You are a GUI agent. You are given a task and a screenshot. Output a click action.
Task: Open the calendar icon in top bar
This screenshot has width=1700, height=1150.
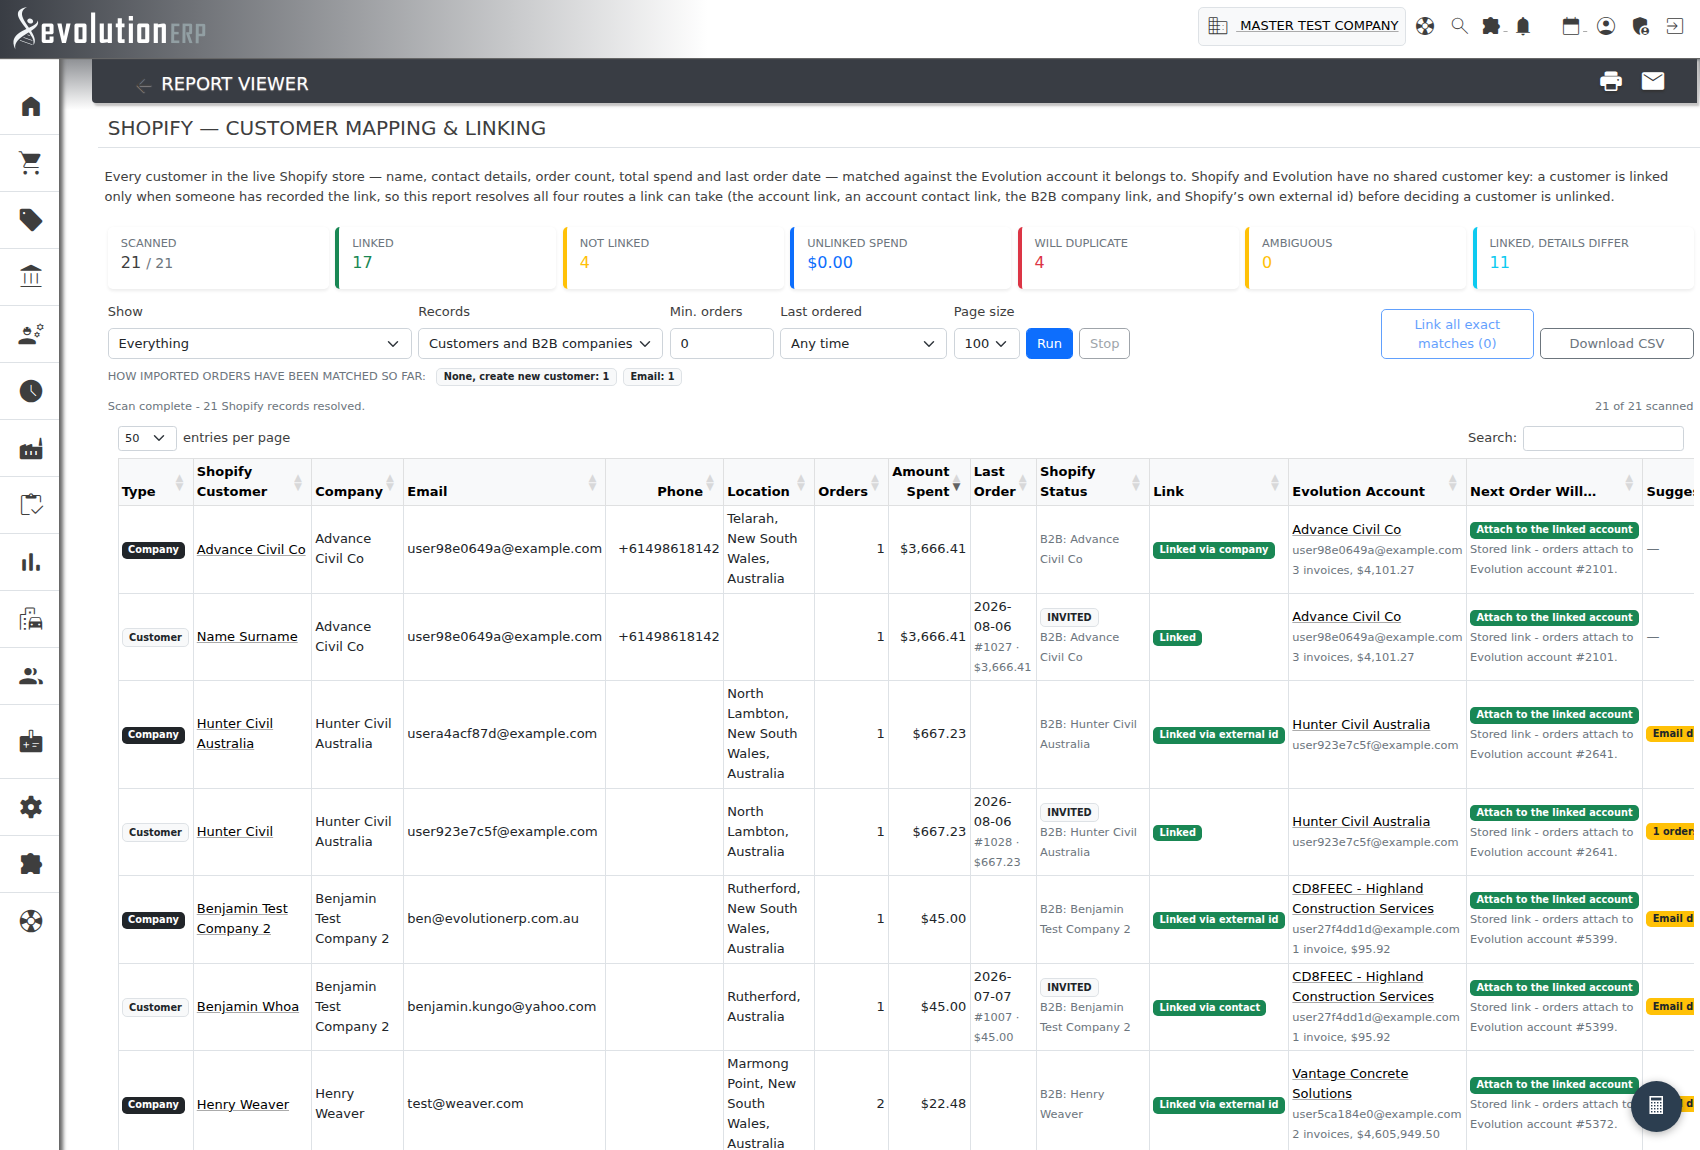click(x=1572, y=26)
